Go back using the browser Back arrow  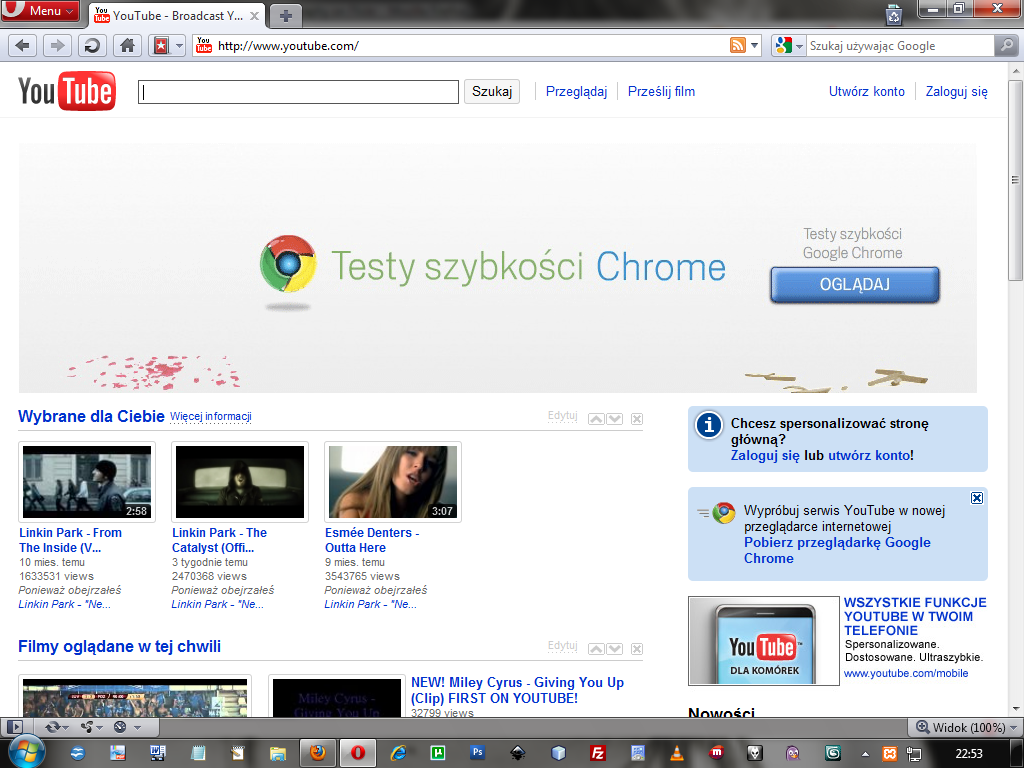click(22, 46)
